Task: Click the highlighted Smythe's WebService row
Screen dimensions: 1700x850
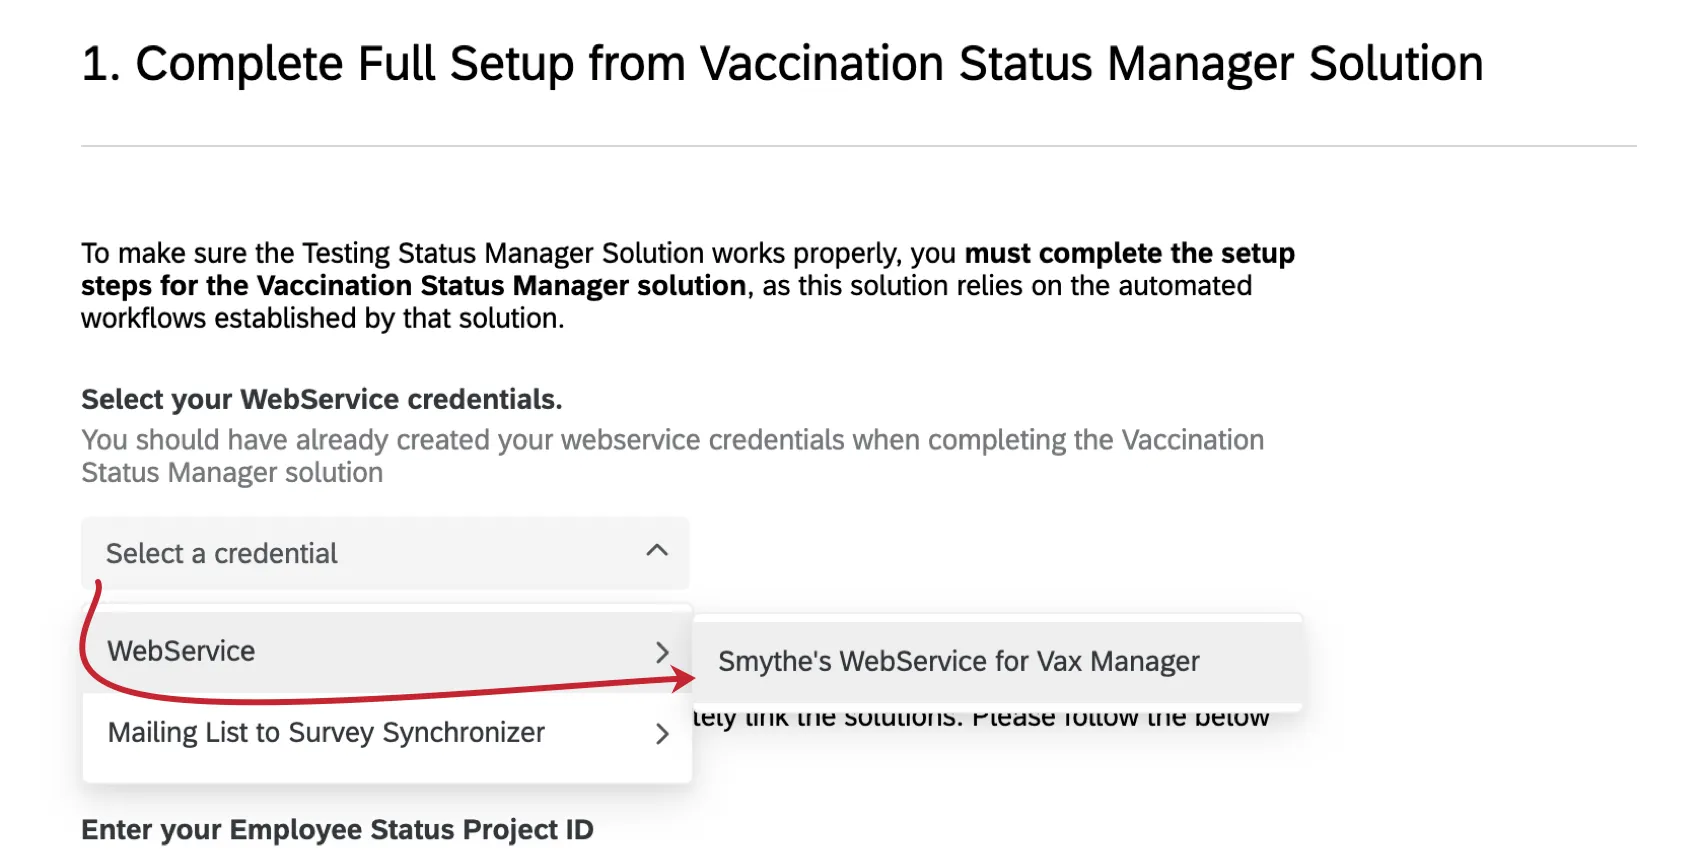Action: (958, 661)
